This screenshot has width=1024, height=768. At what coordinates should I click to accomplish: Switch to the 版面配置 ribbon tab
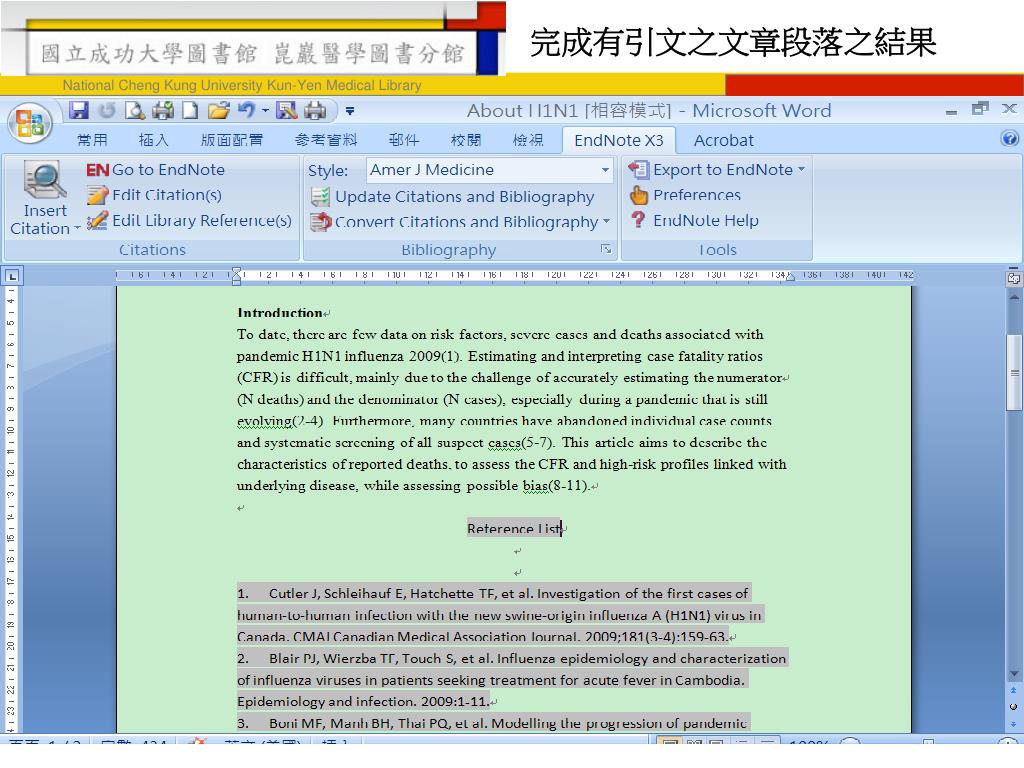click(x=231, y=140)
